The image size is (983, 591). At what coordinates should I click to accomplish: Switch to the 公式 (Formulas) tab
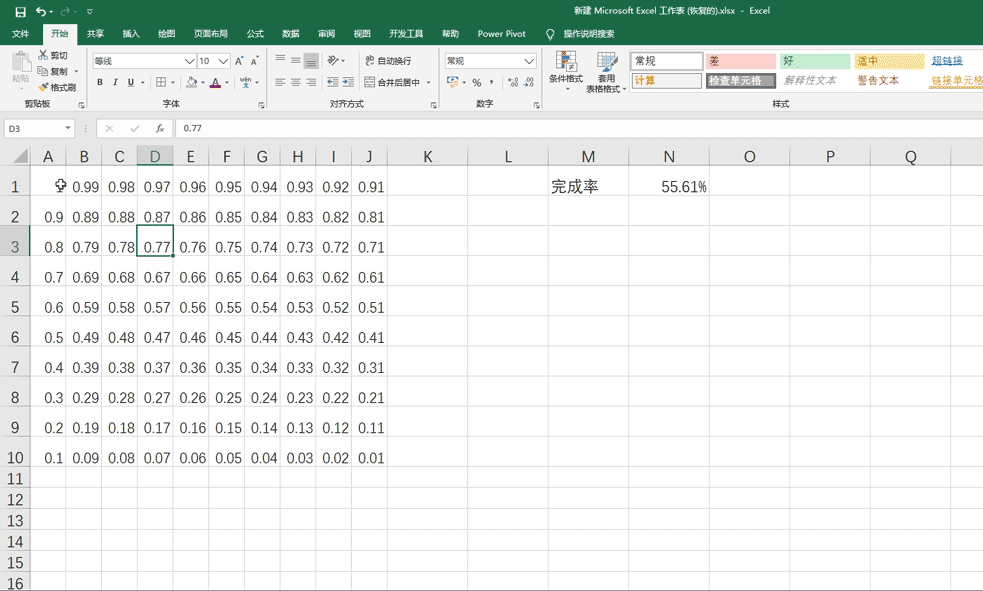coord(255,34)
